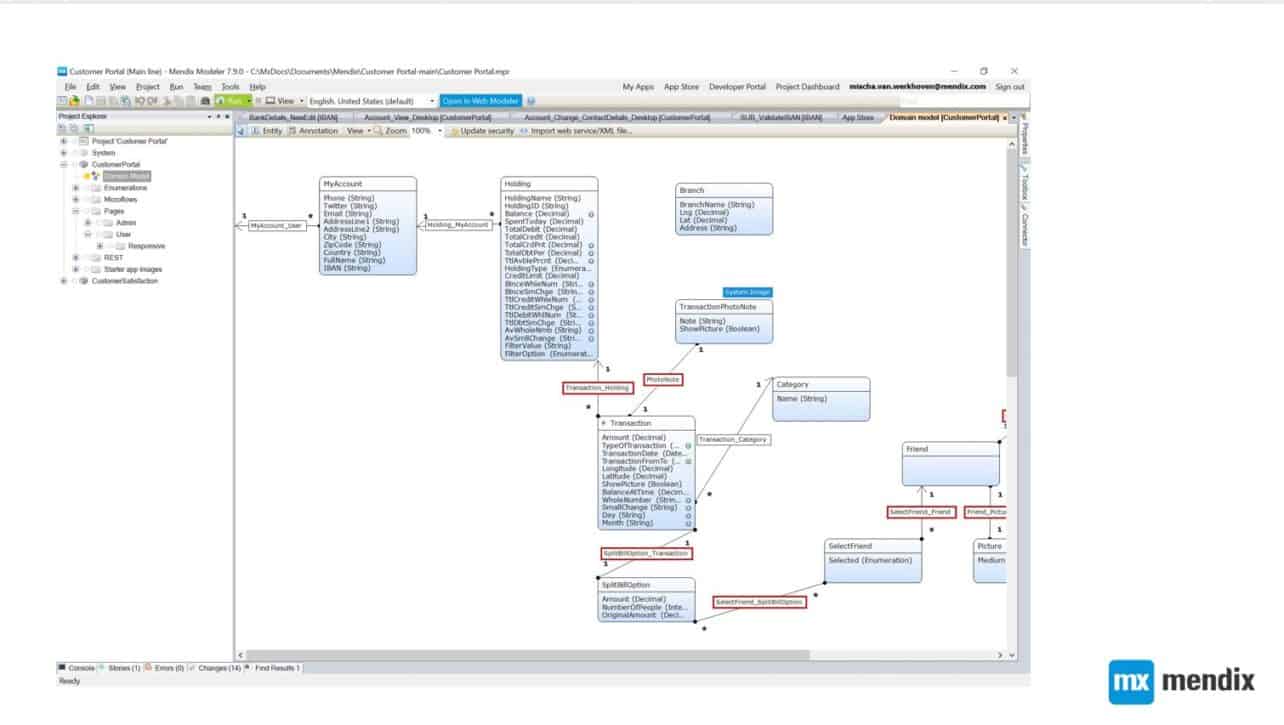Click the Sign out link
Viewport: 1284px width, 725px height.
[x=1009, y=87]
